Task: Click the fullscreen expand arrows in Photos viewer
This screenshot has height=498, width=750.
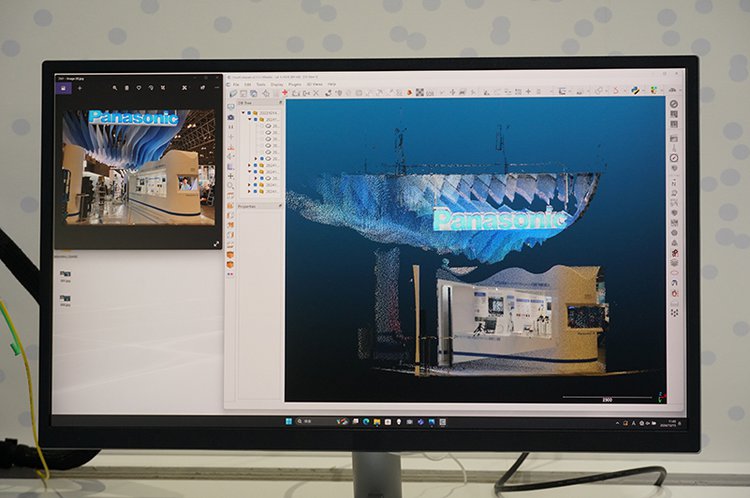Action: (216, 244)
